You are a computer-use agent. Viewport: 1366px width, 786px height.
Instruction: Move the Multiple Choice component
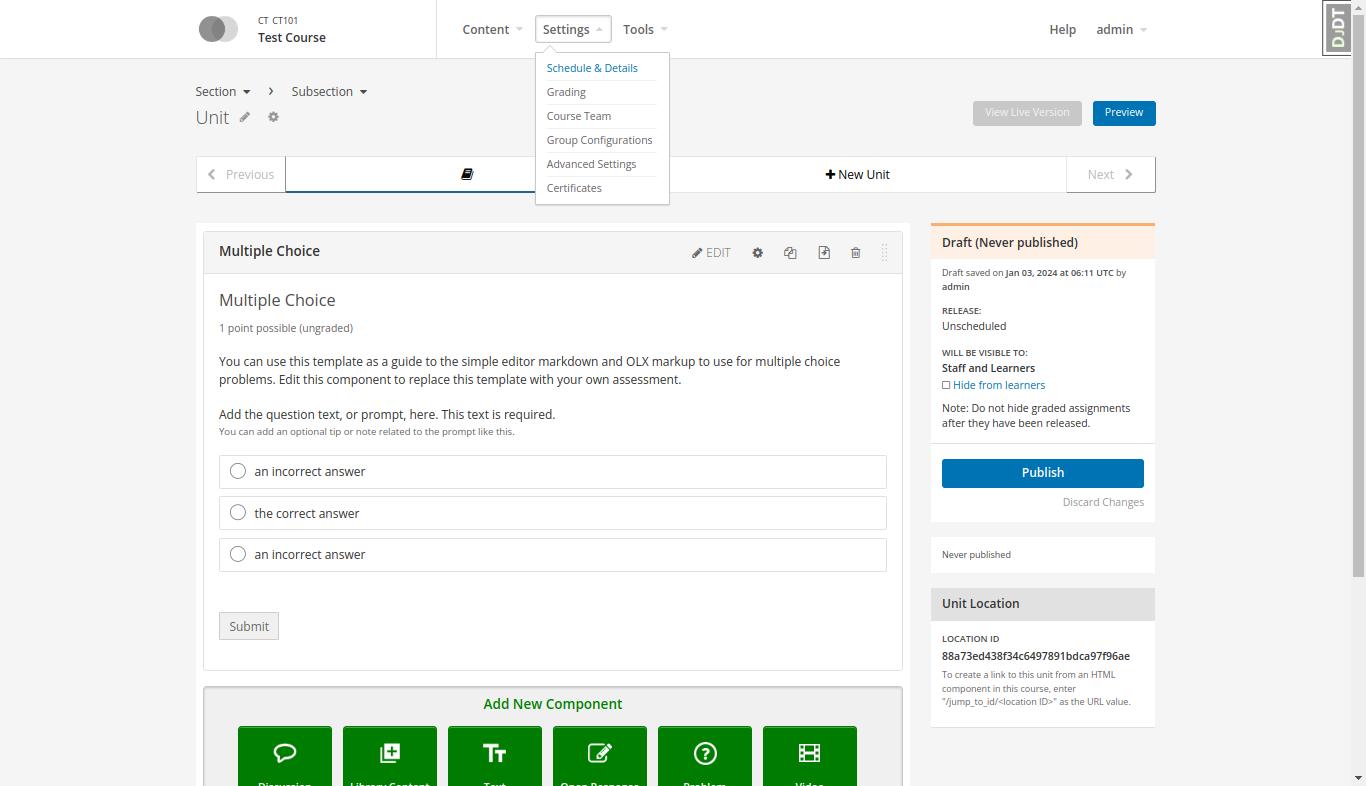coord(823,253)
